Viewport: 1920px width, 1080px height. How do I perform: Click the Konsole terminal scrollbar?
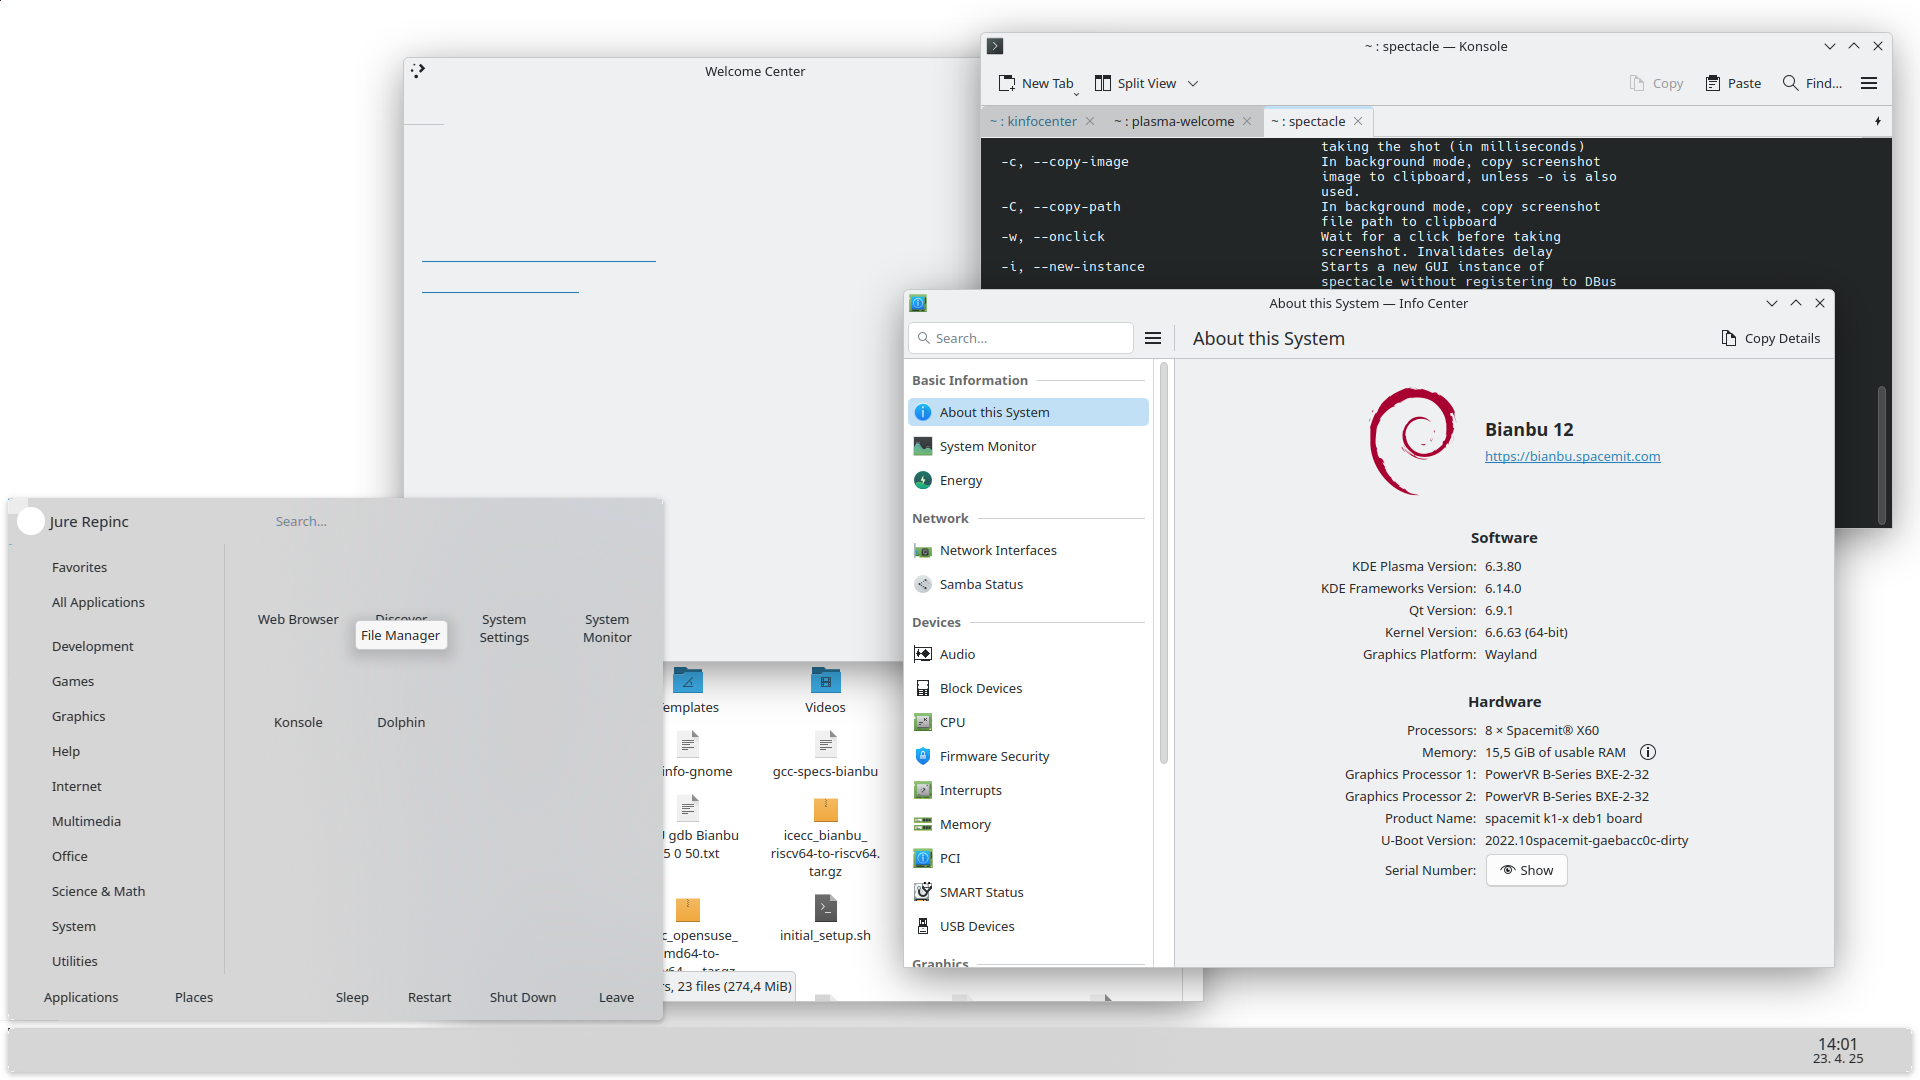pyautogui.click(x=1882, y=455)
